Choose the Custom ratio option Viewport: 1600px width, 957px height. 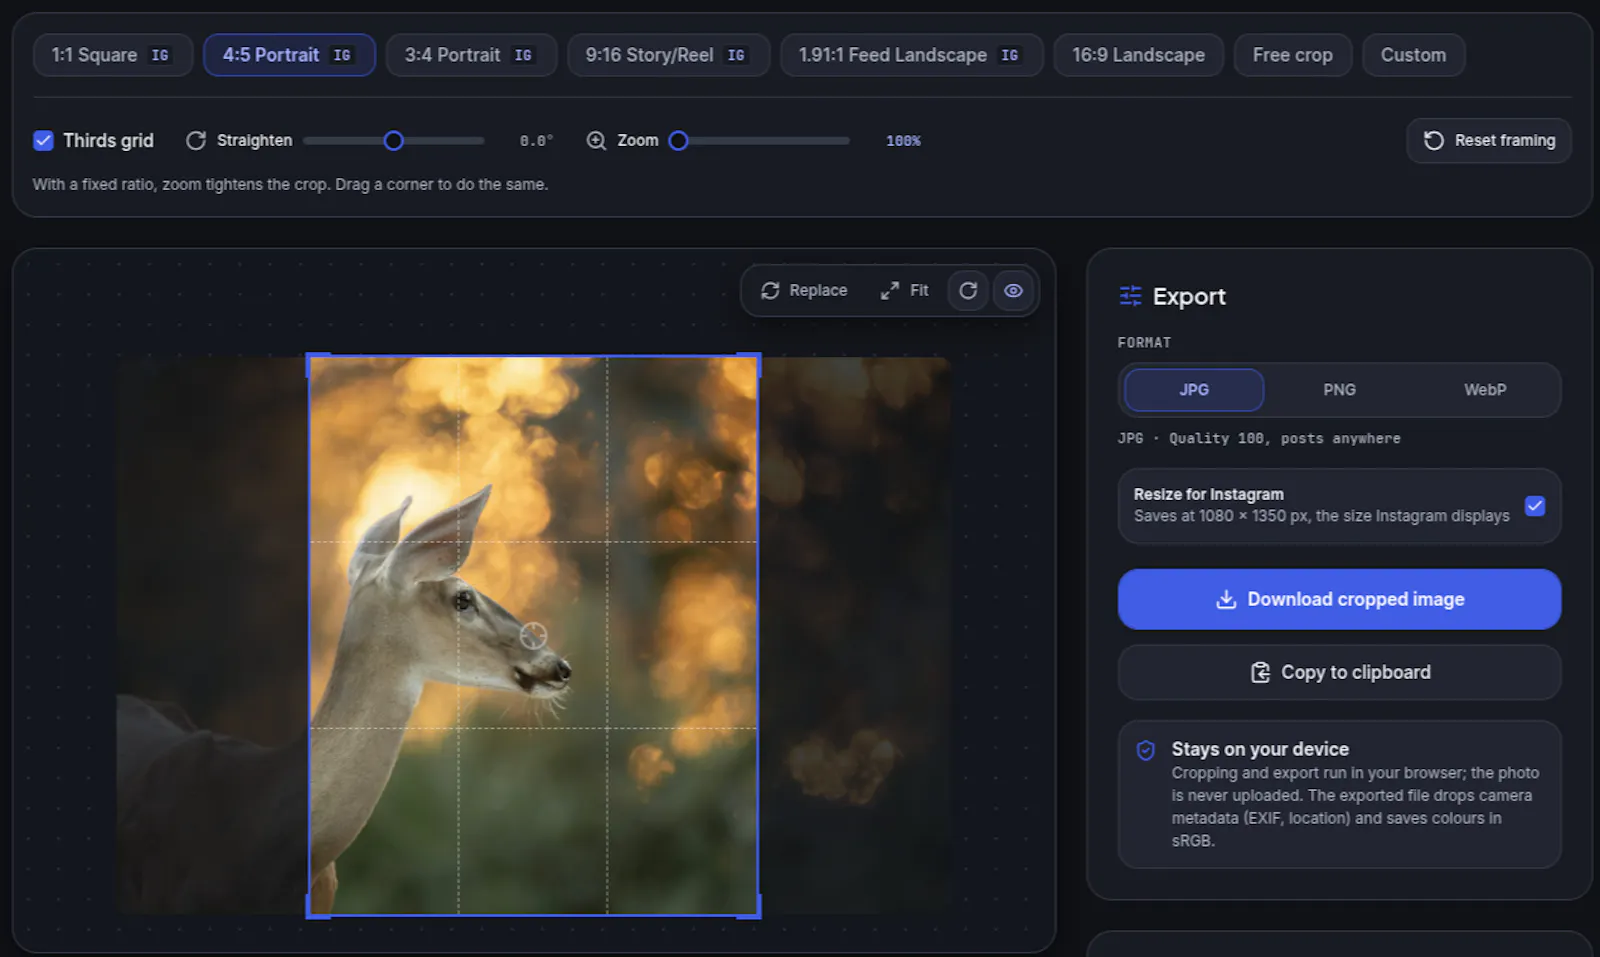[x=1413, y=55]
